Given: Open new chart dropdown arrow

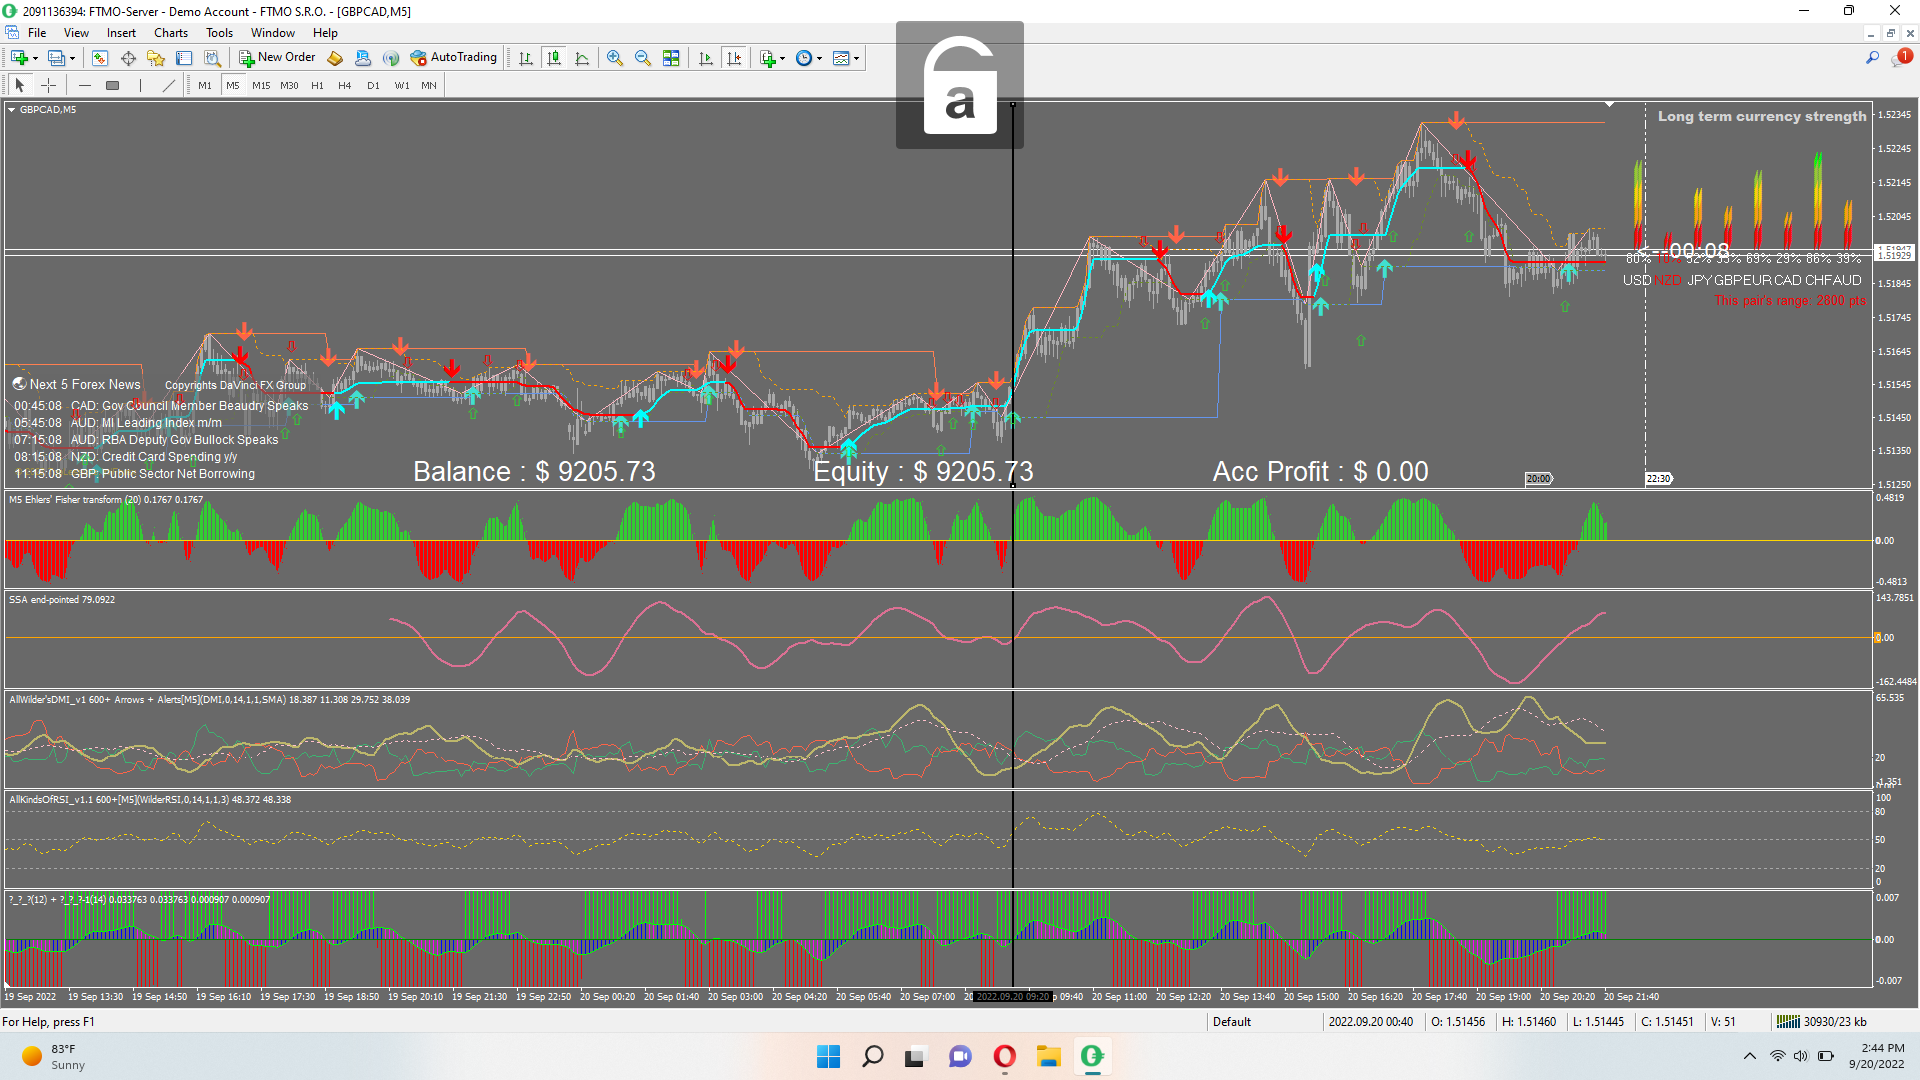Looking at the screenshot, I should (36, 58).
